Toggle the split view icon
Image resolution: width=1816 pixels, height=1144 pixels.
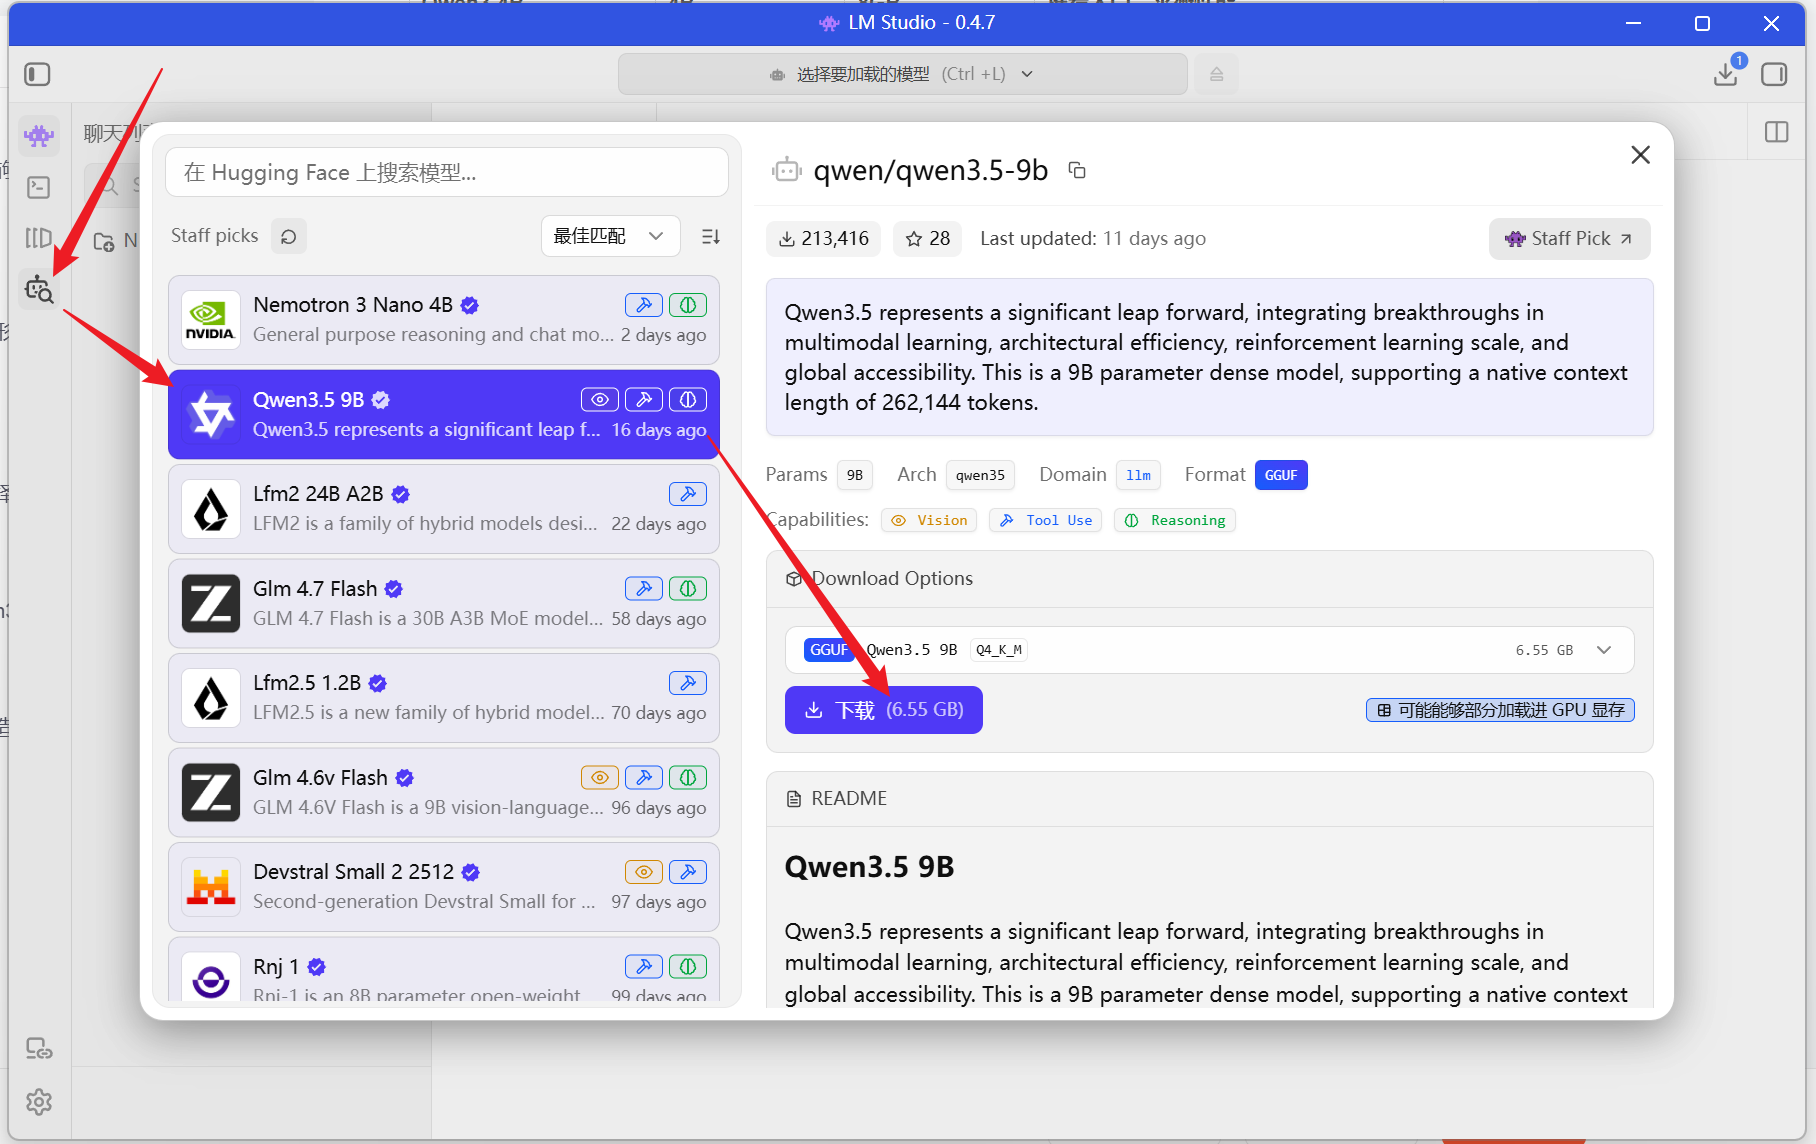click(1777, 132)
